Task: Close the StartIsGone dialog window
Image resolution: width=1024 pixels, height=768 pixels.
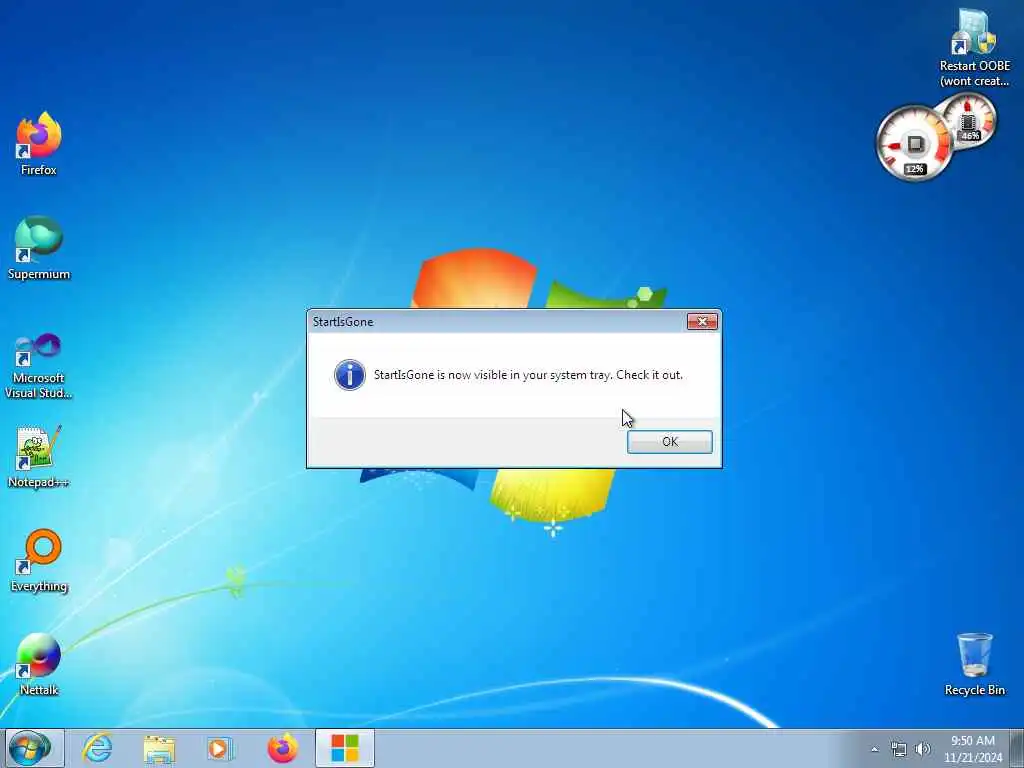Action: [702, 321]
